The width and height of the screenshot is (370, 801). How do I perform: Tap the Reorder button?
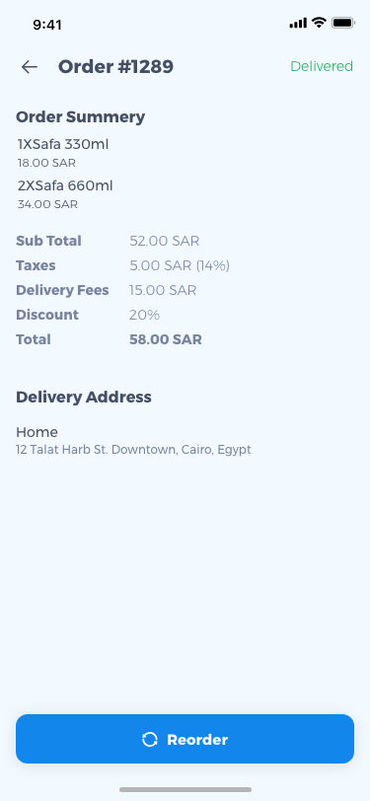(185, 739)
